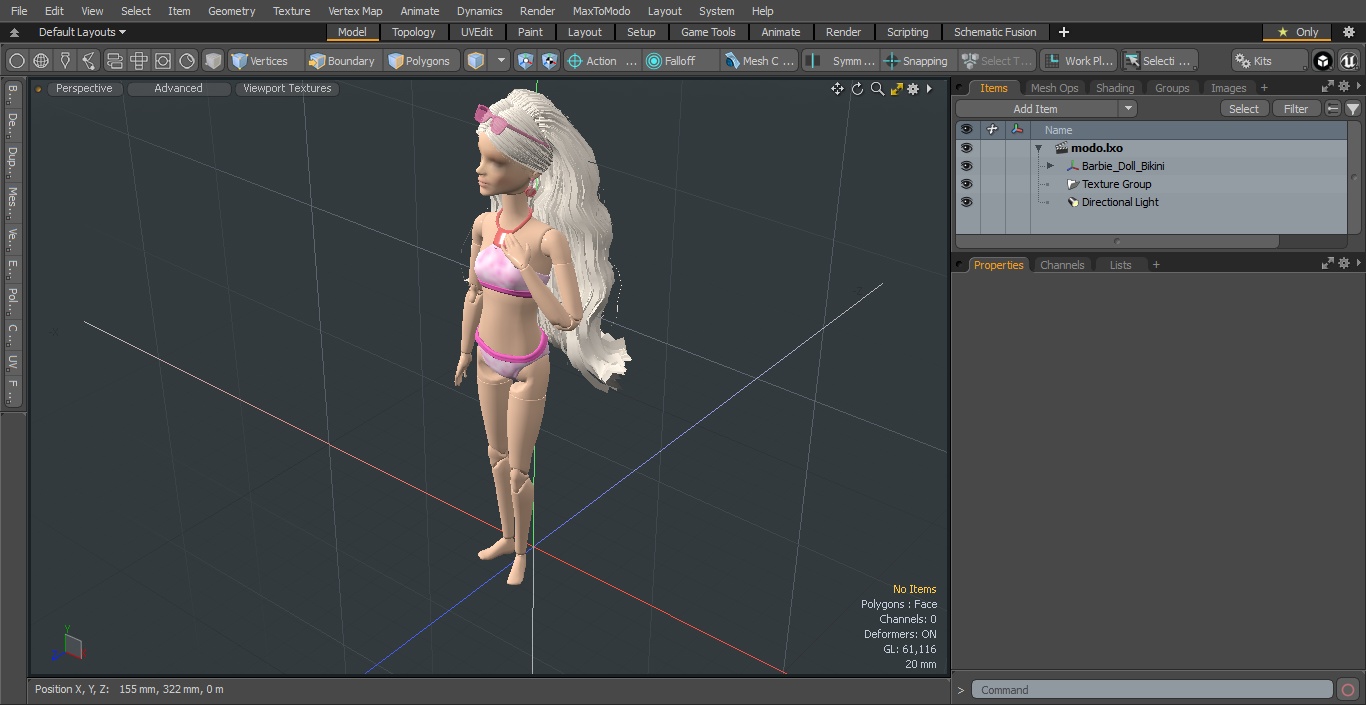Open the Geometry menu
The width and height of the screenshot is (1366, 705).
[x=231, y=11]
